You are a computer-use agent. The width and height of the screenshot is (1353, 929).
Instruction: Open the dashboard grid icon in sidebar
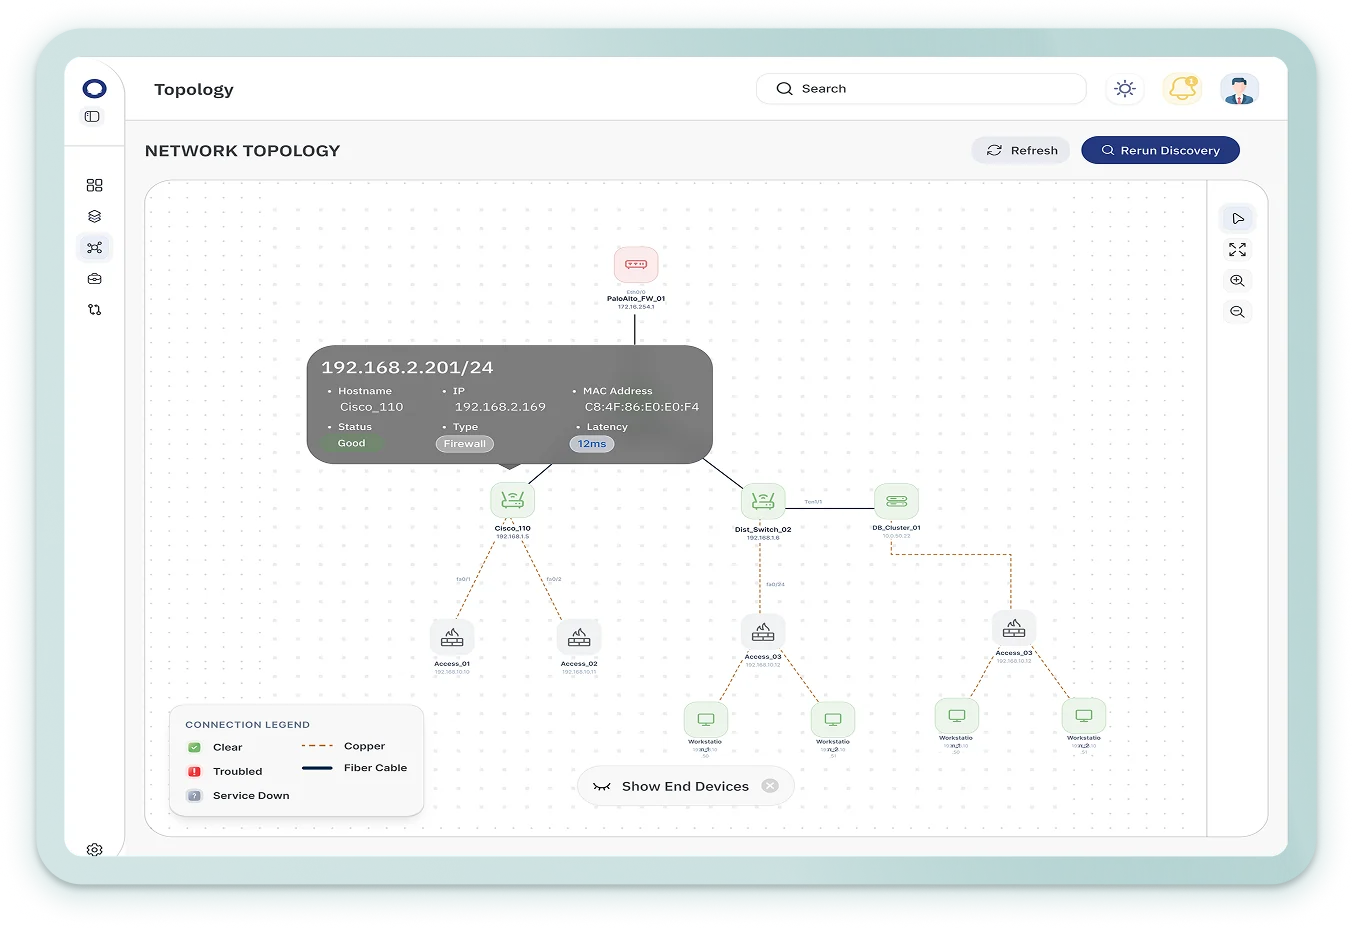(94, 185)
